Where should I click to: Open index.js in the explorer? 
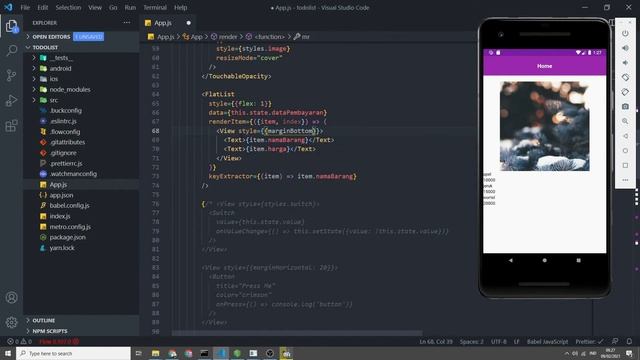click(x=60, y=216)
